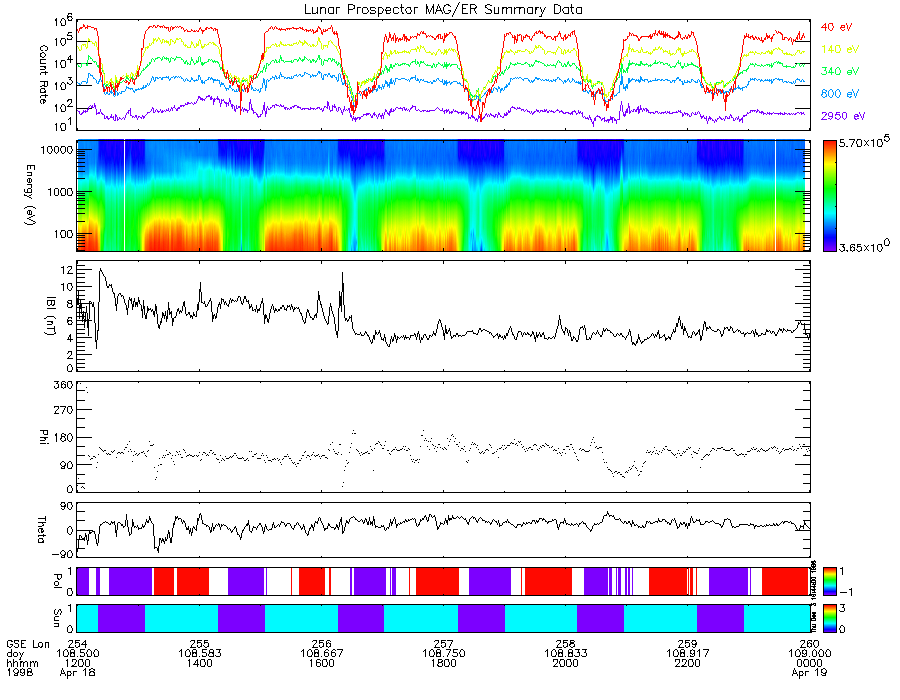
Task: Click the 2200 time axis tick label
Action: pyautogui.click(x=687, y=663)
